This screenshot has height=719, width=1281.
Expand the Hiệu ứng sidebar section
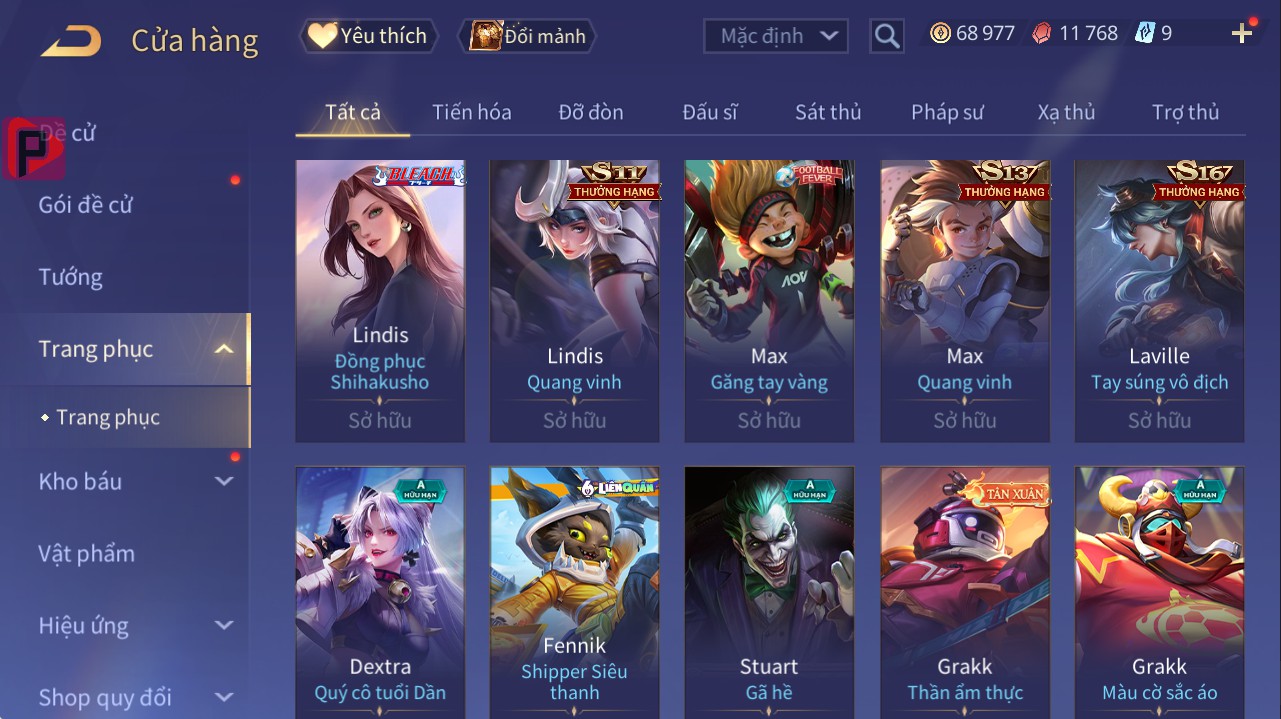(224, 626)
